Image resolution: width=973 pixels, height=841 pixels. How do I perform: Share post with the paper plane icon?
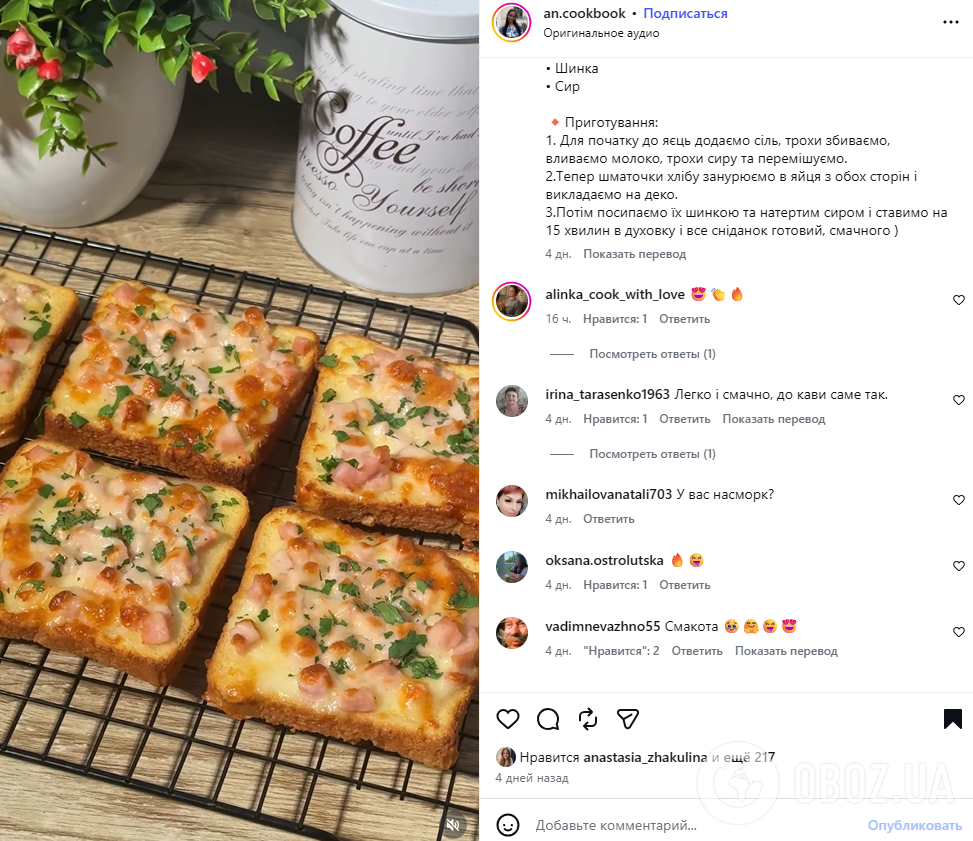pyautogui.click(x=628, y=719)
